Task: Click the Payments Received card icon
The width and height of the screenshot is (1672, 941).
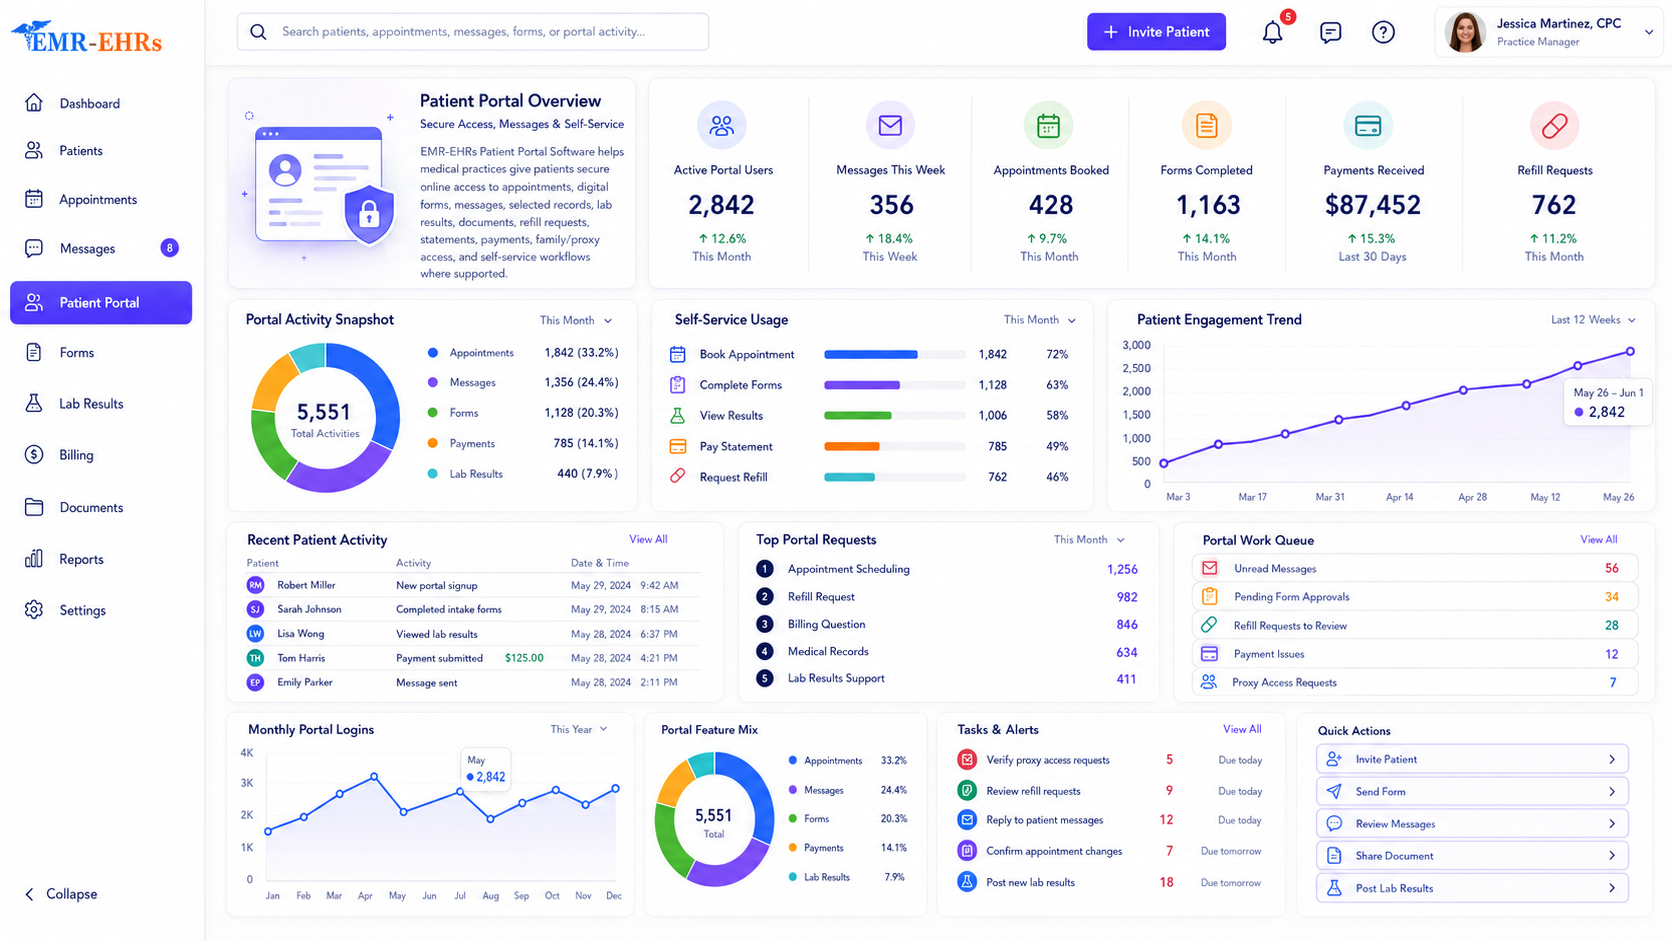Action: coord(1367,126)
